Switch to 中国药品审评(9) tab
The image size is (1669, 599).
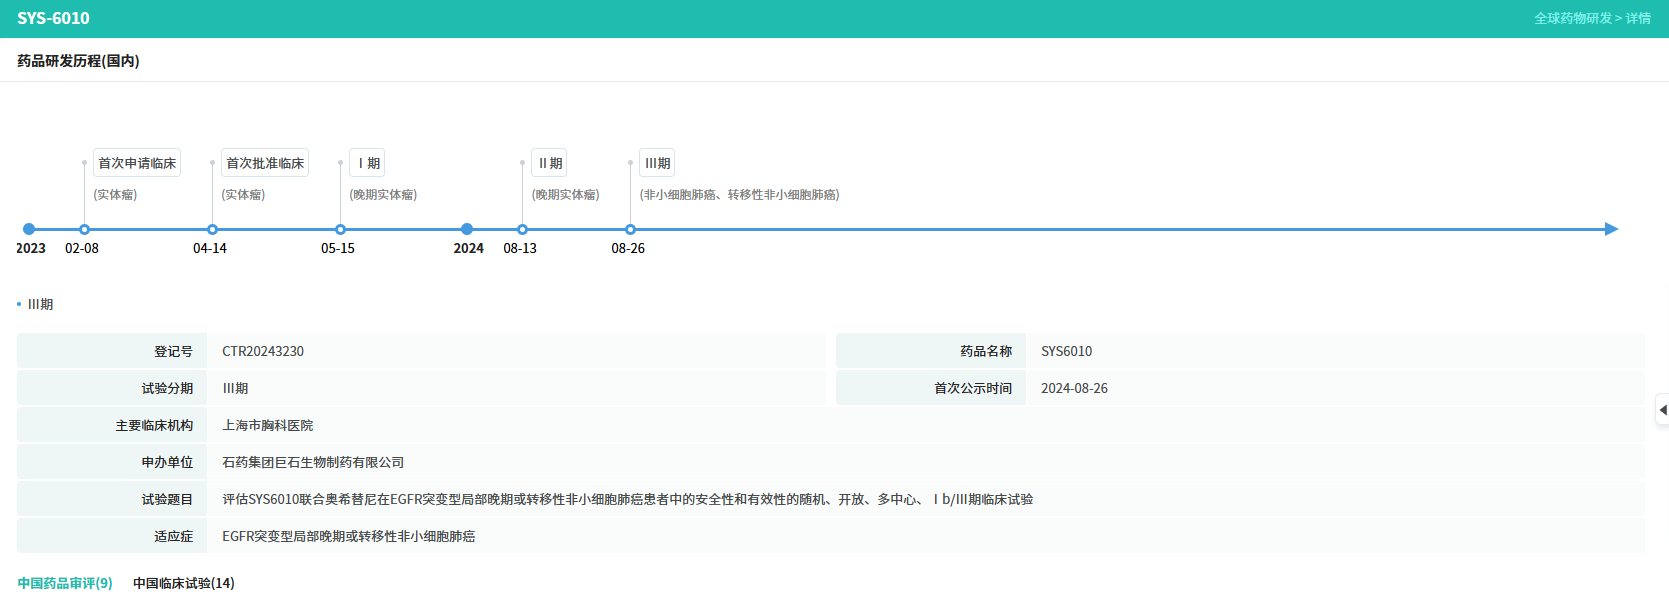pyautogui.click(x=65, y=583)
